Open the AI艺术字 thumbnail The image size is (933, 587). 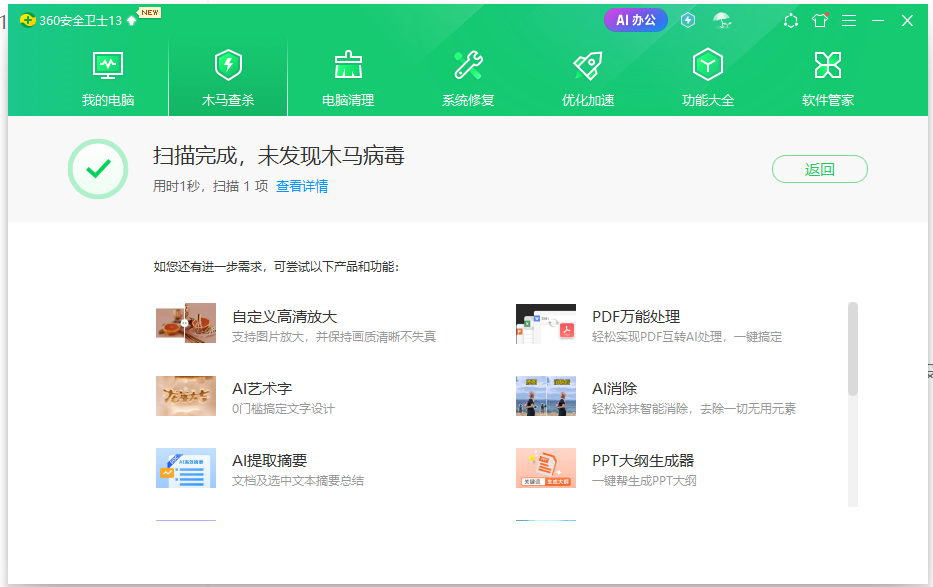point(186,395)
